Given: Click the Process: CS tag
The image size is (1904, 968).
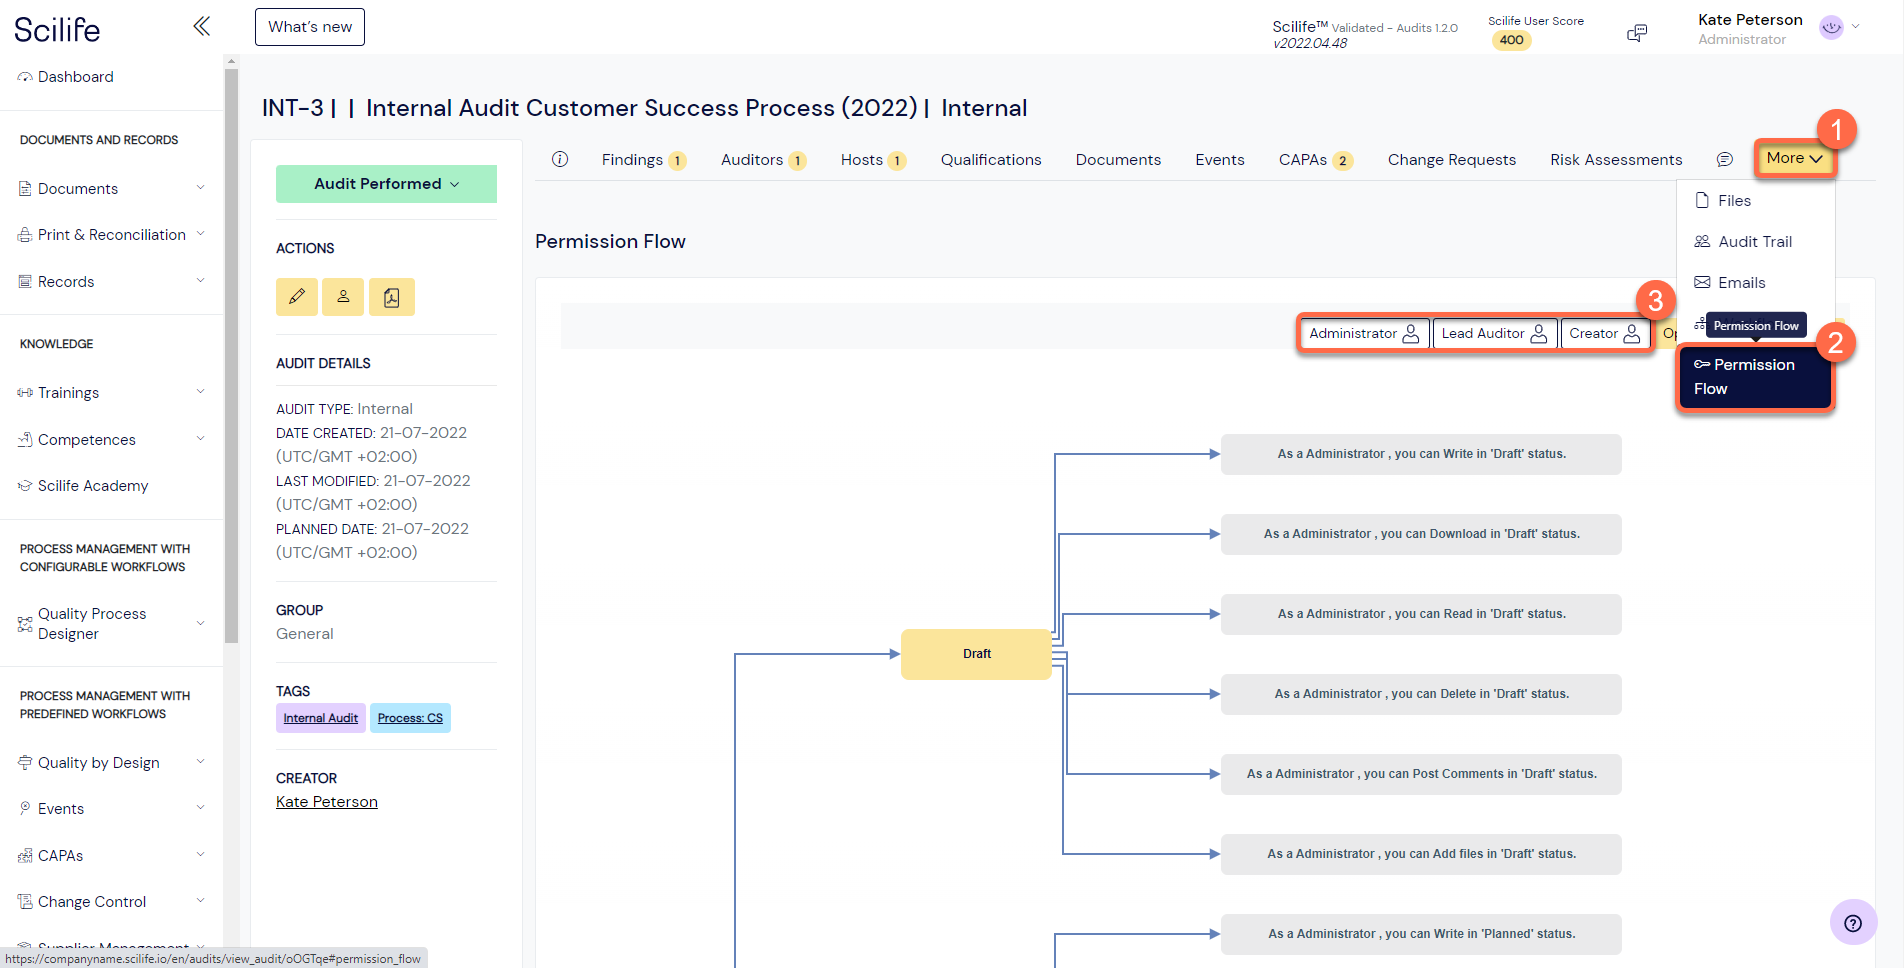Looking at the screenshot, I should (410, 718).
